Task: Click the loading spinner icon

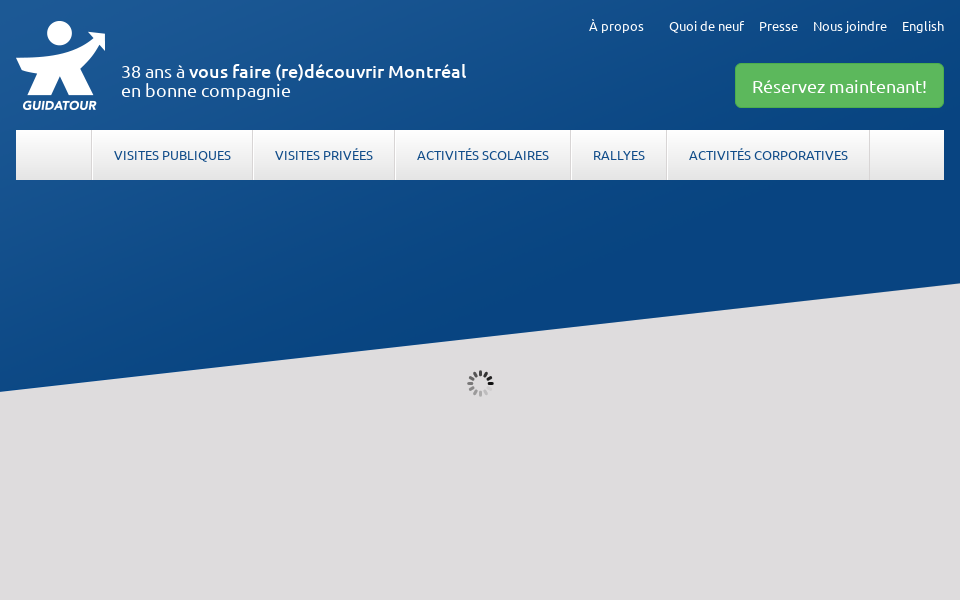Action: coord(480,383)
